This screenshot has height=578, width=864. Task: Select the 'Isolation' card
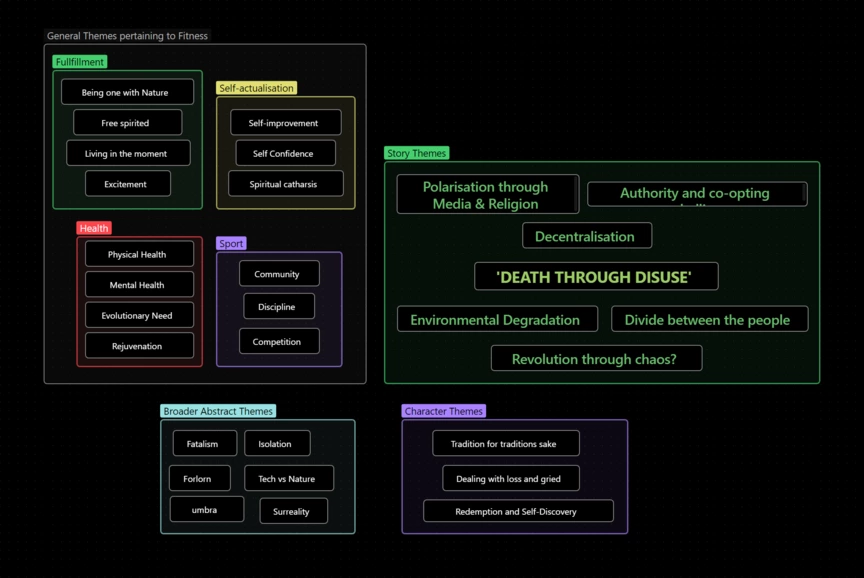(x=277, y=443)
